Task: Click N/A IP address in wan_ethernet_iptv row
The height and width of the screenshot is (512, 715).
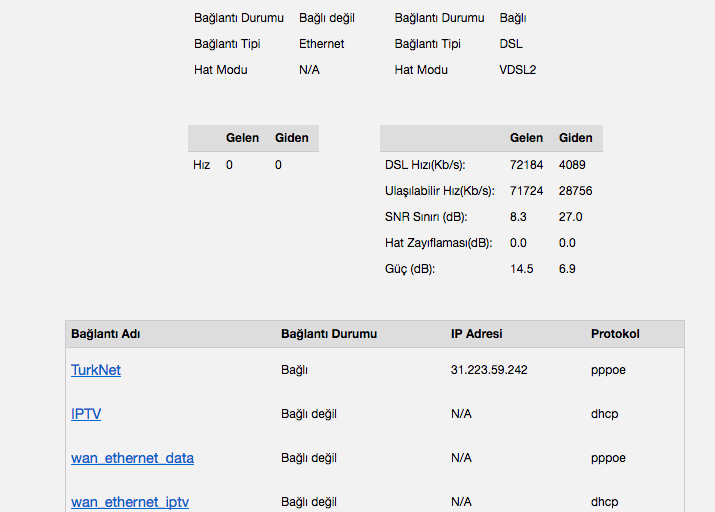Action: tap(461, 502)
